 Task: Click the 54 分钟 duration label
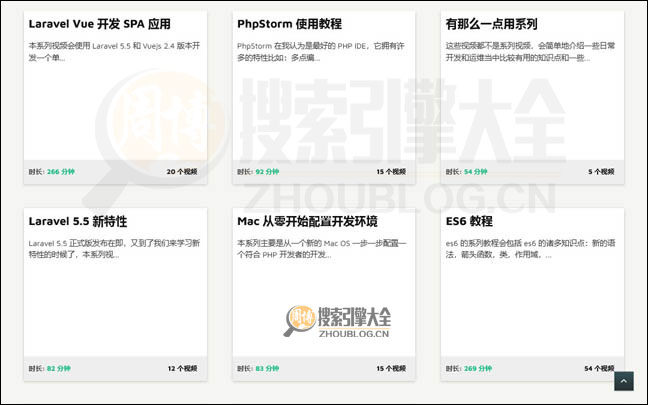coord(475,172)
